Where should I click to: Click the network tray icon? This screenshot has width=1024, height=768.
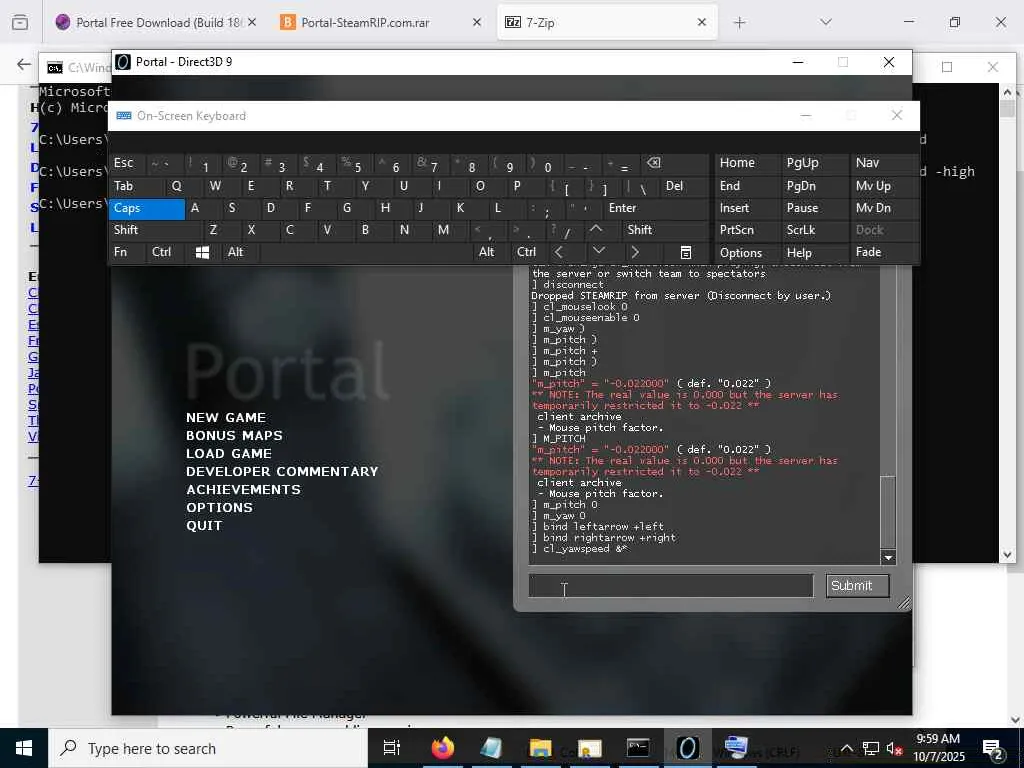(870, 748)
